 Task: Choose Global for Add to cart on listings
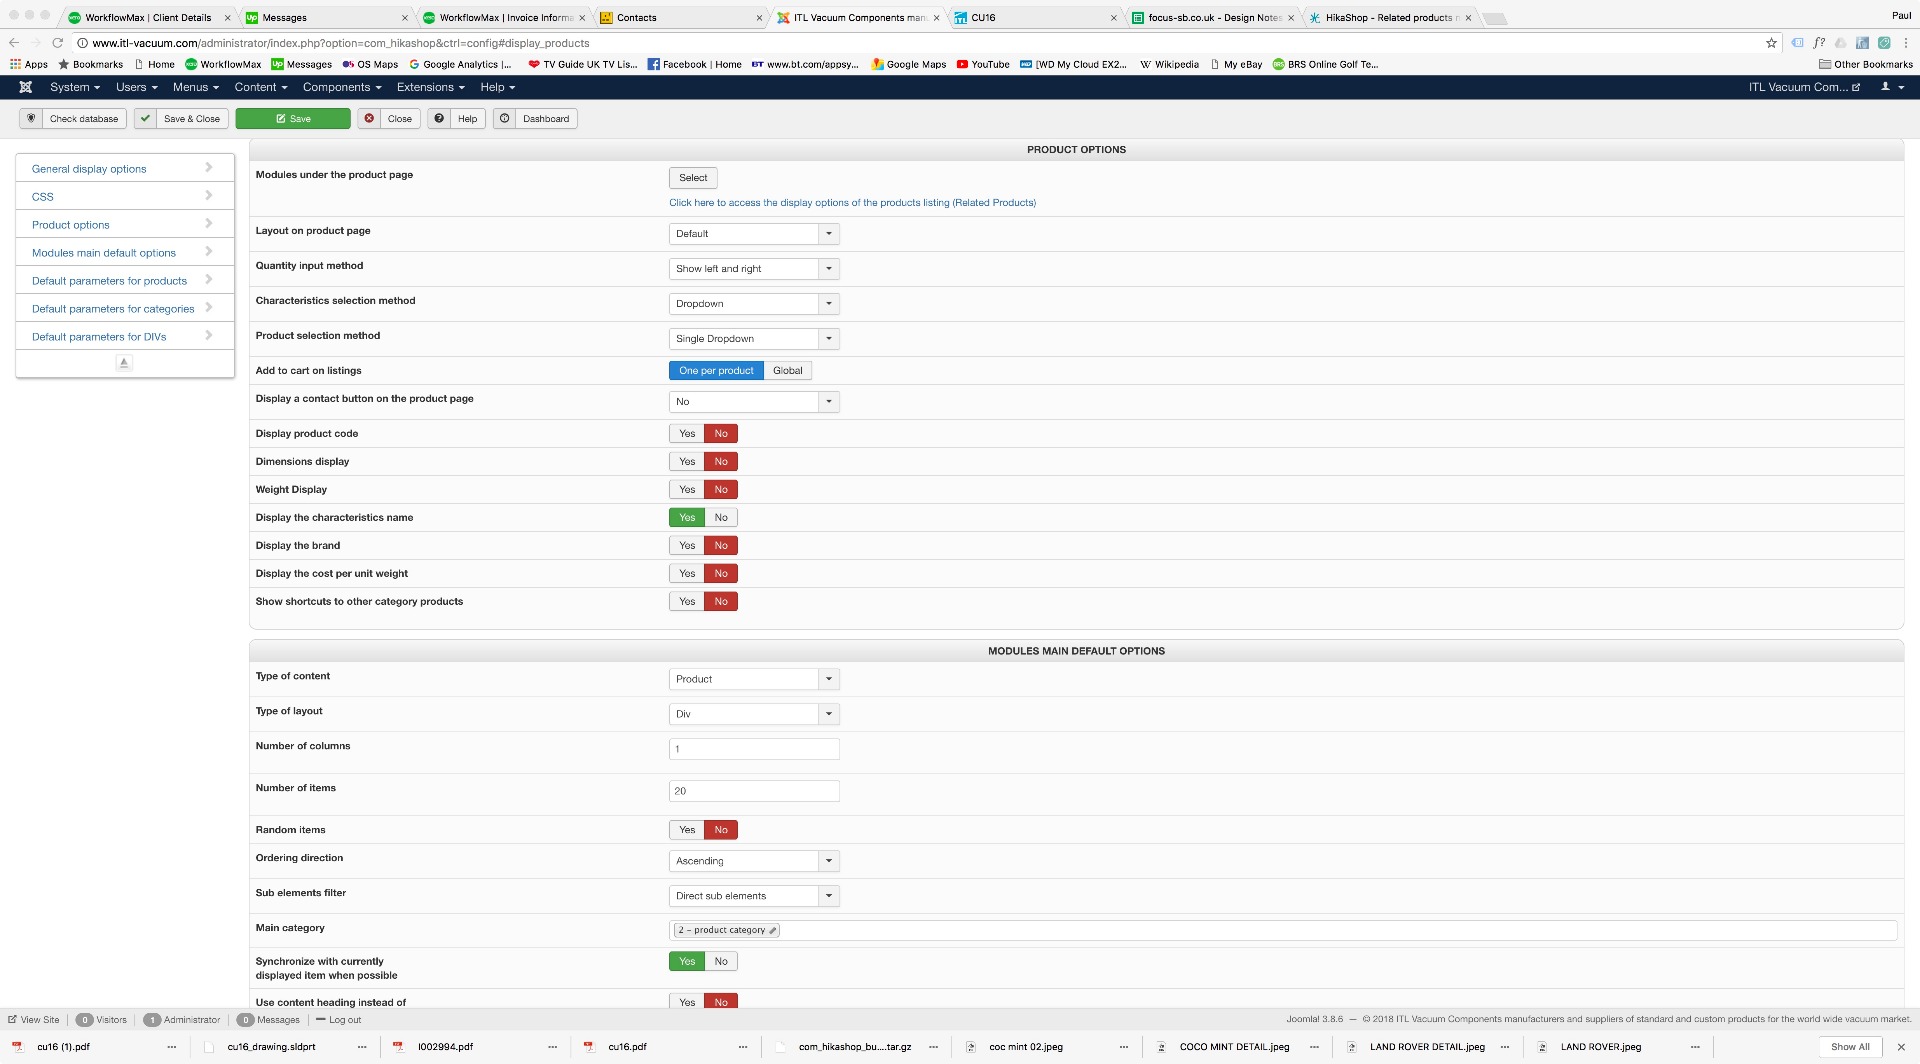point(787,370)
